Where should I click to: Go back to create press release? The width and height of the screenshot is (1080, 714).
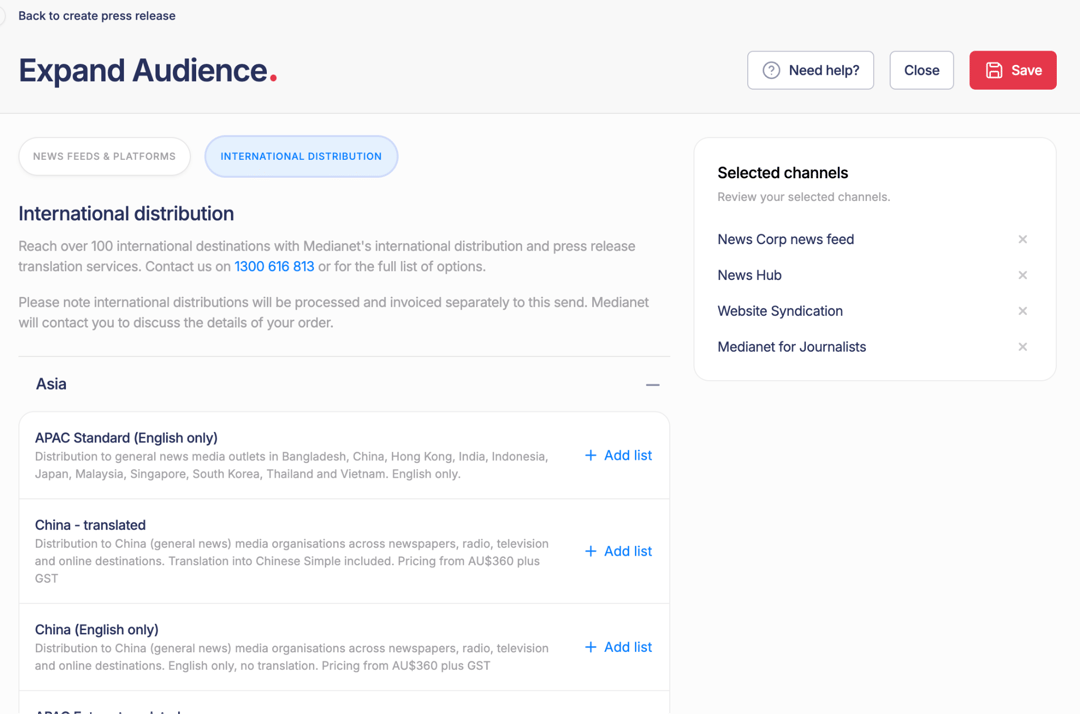(96, 16)
